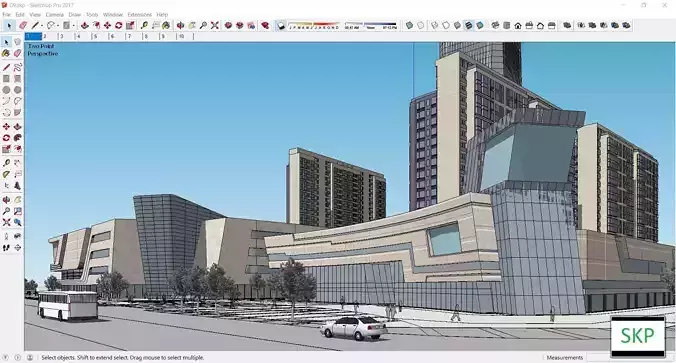Image resolution: width=676 pixels, height=363 pixels.
Task: Enable Shaded With Textures style
Action: coord(469,25)
